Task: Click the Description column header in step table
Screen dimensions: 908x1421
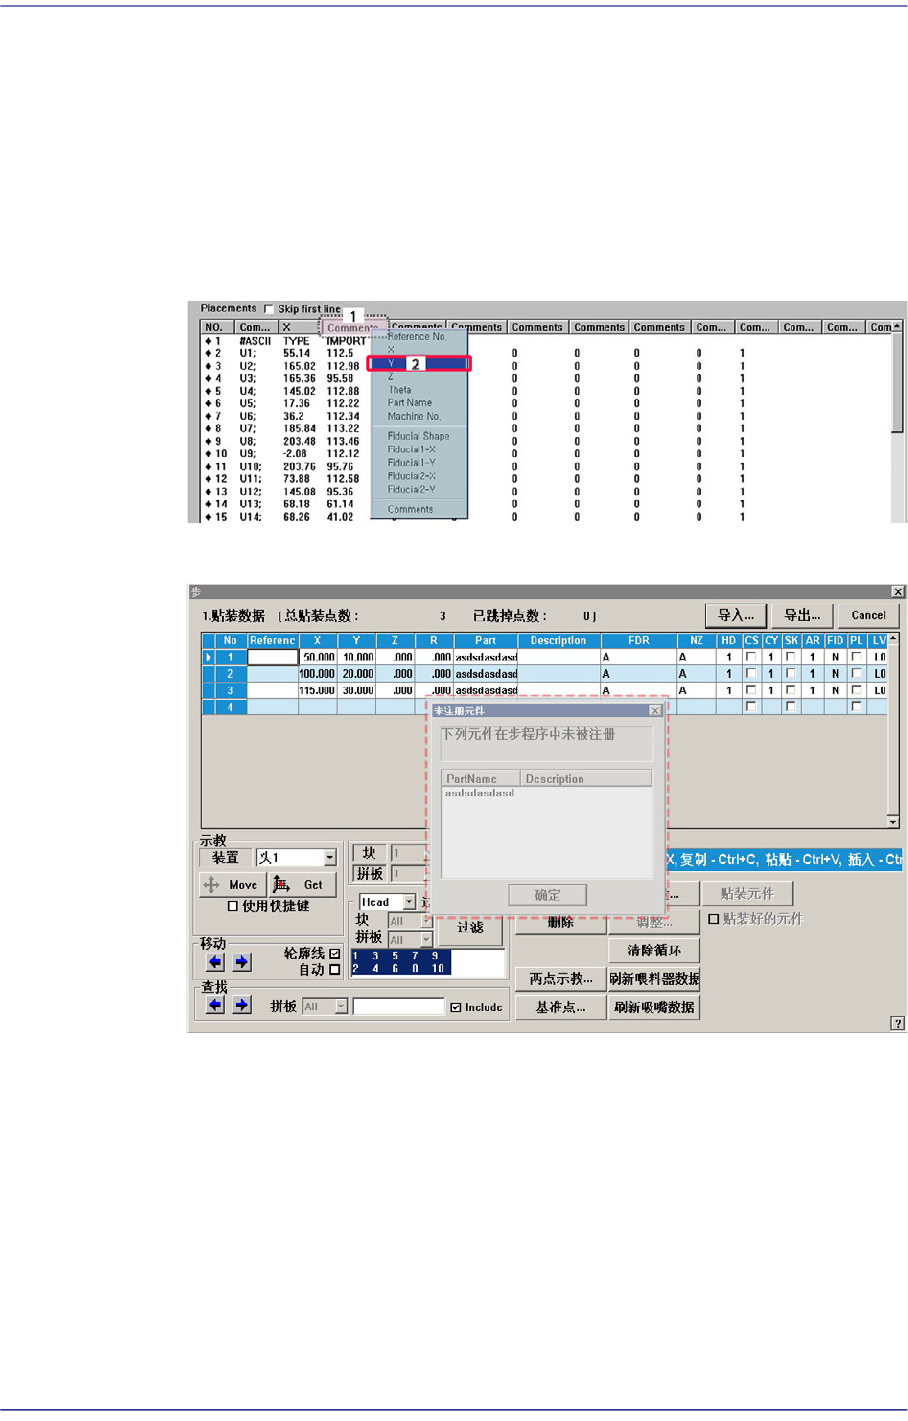Action: [x=559, y=640]
